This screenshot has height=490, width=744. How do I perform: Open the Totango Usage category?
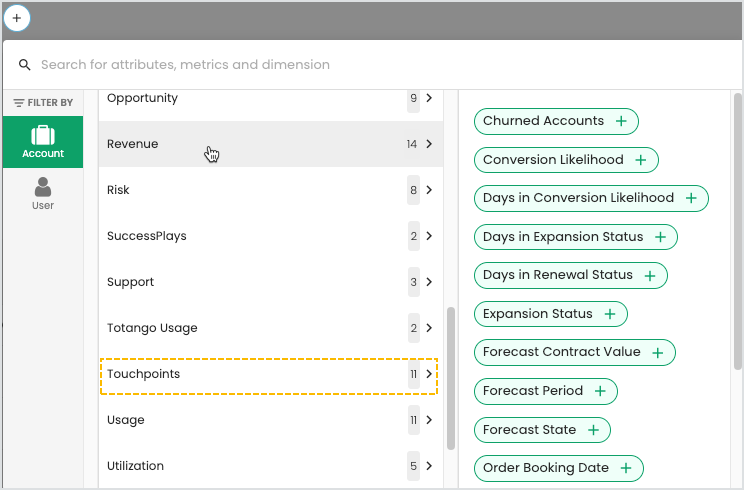point(270,328)
